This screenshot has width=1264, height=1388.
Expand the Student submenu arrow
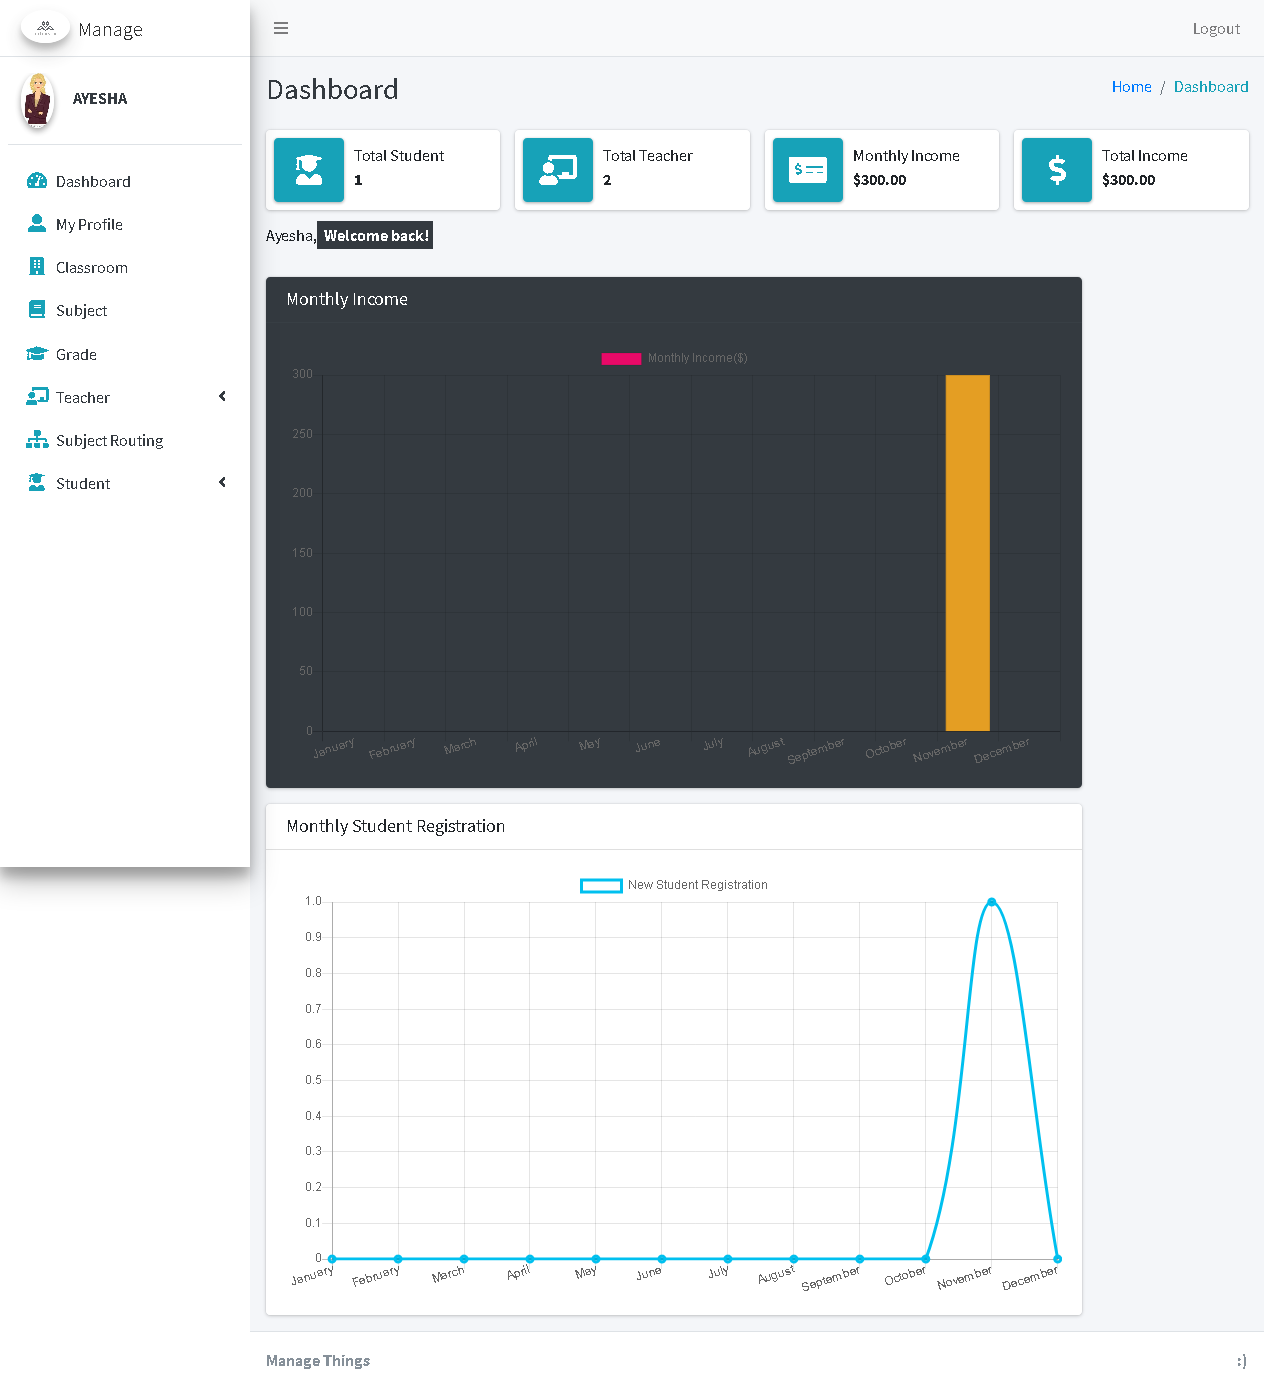[x=222, y=482]
